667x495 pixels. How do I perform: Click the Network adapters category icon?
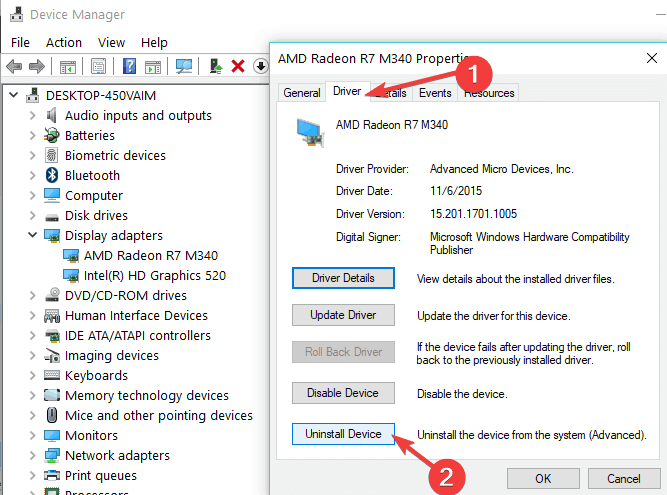click(52, 455)
